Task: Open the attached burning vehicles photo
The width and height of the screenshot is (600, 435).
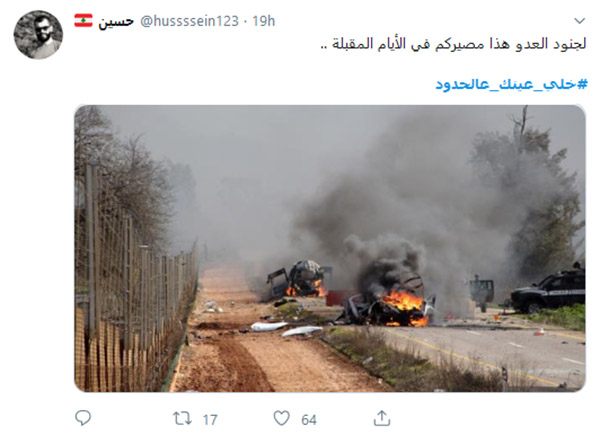Action: coord(330,248)
